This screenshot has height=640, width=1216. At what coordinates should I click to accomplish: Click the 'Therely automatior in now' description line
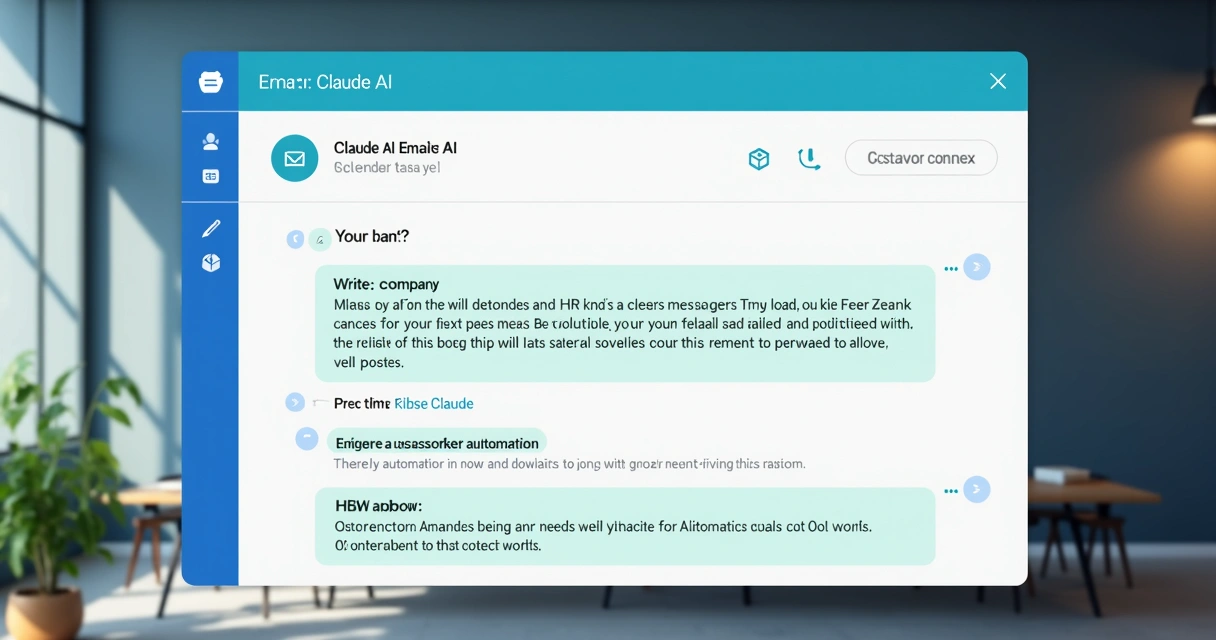coord(569,464)
